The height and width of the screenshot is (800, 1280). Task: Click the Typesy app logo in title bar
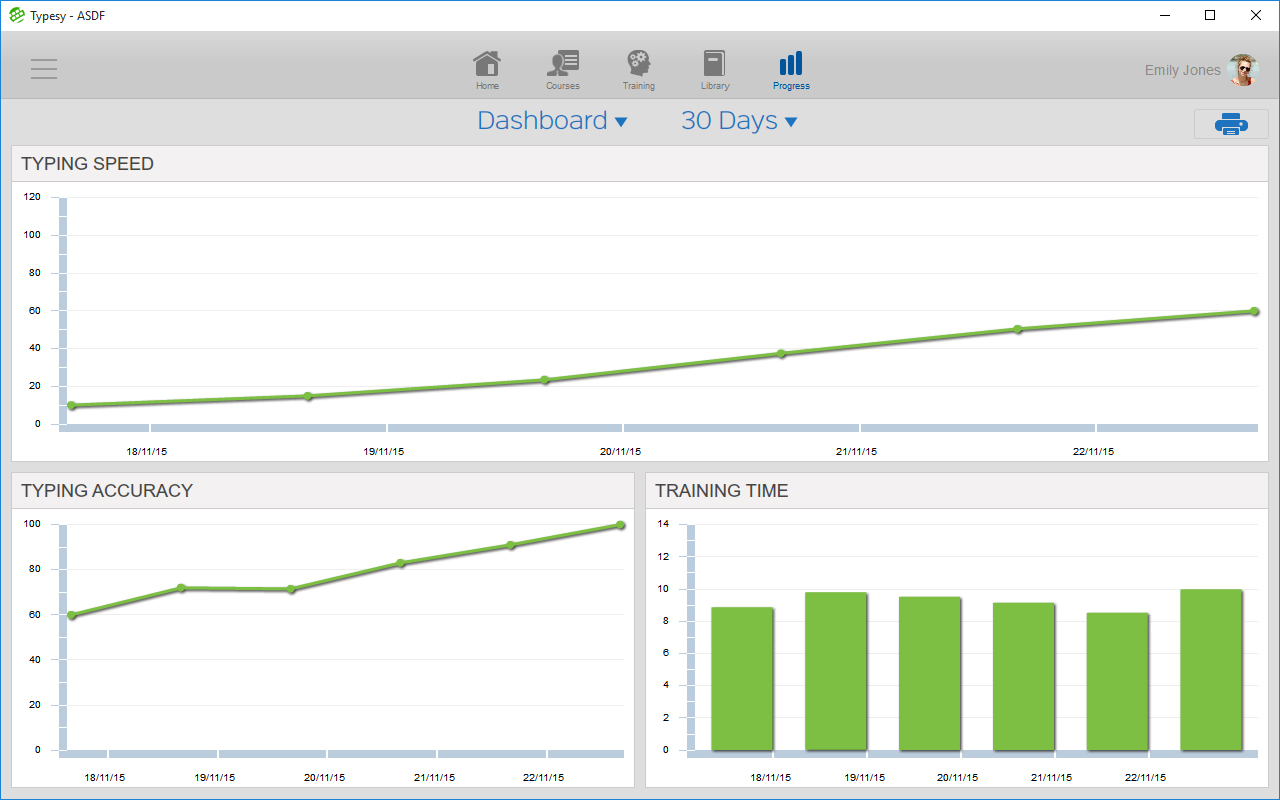pyautogui.click(x=16, y=15)
